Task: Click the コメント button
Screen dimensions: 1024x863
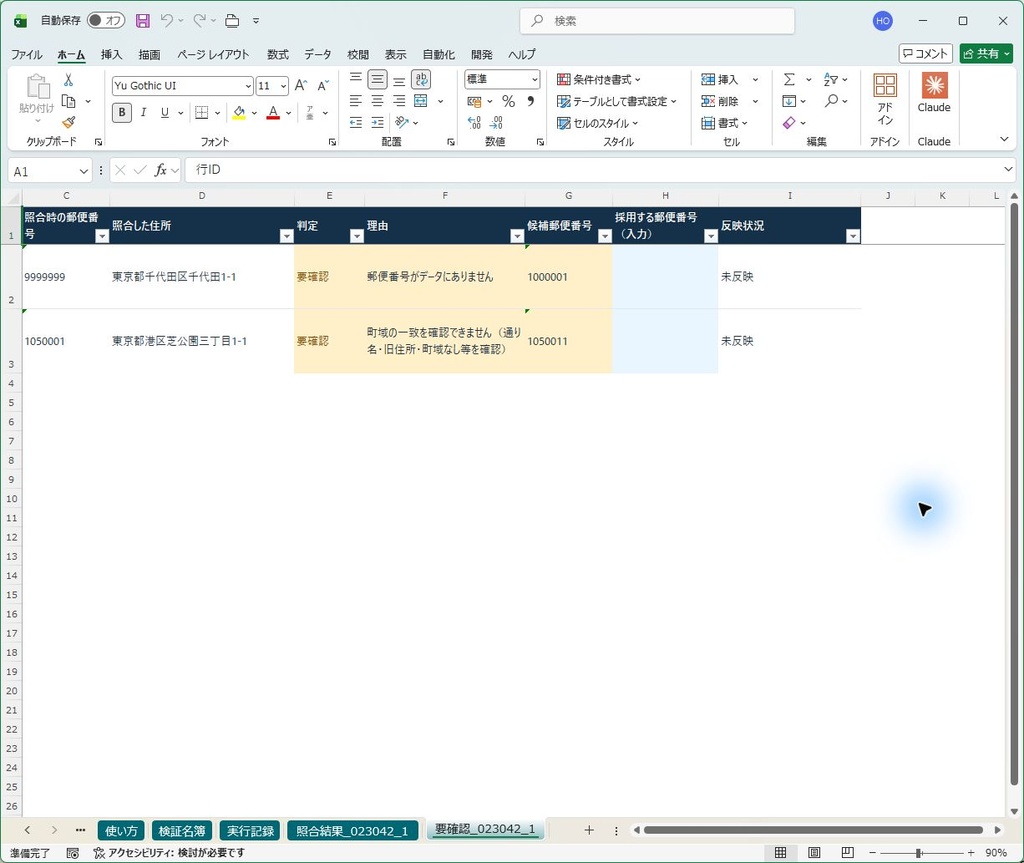Action: click(x=925, y=54)
